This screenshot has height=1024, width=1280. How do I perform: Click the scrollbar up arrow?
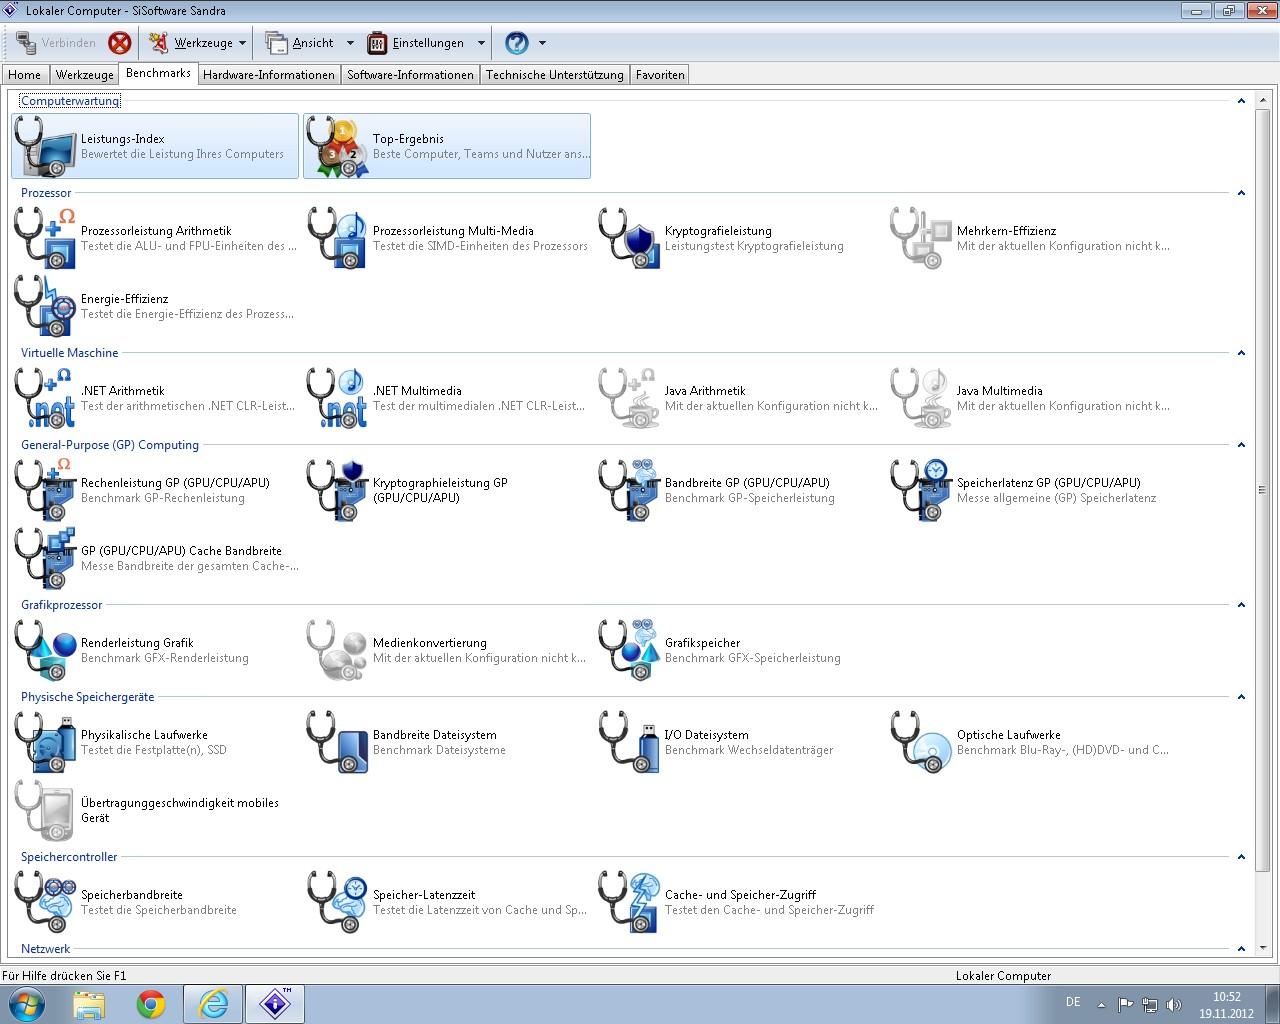coord(1263,99)
